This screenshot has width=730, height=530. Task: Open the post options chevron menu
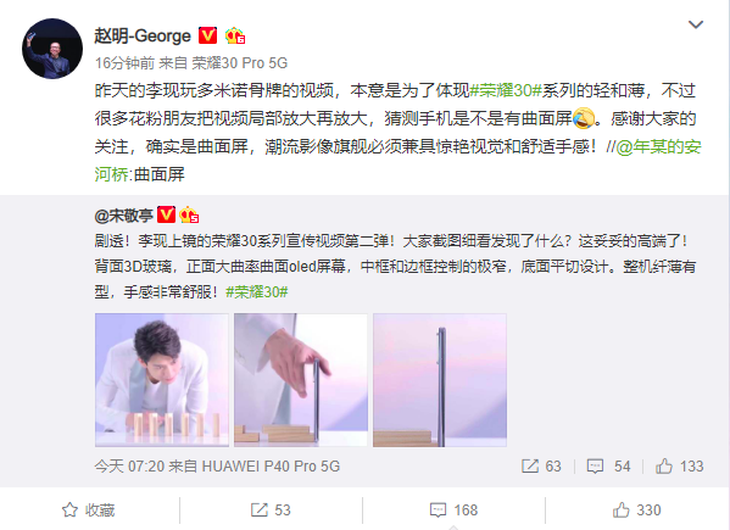pos(696,24)
